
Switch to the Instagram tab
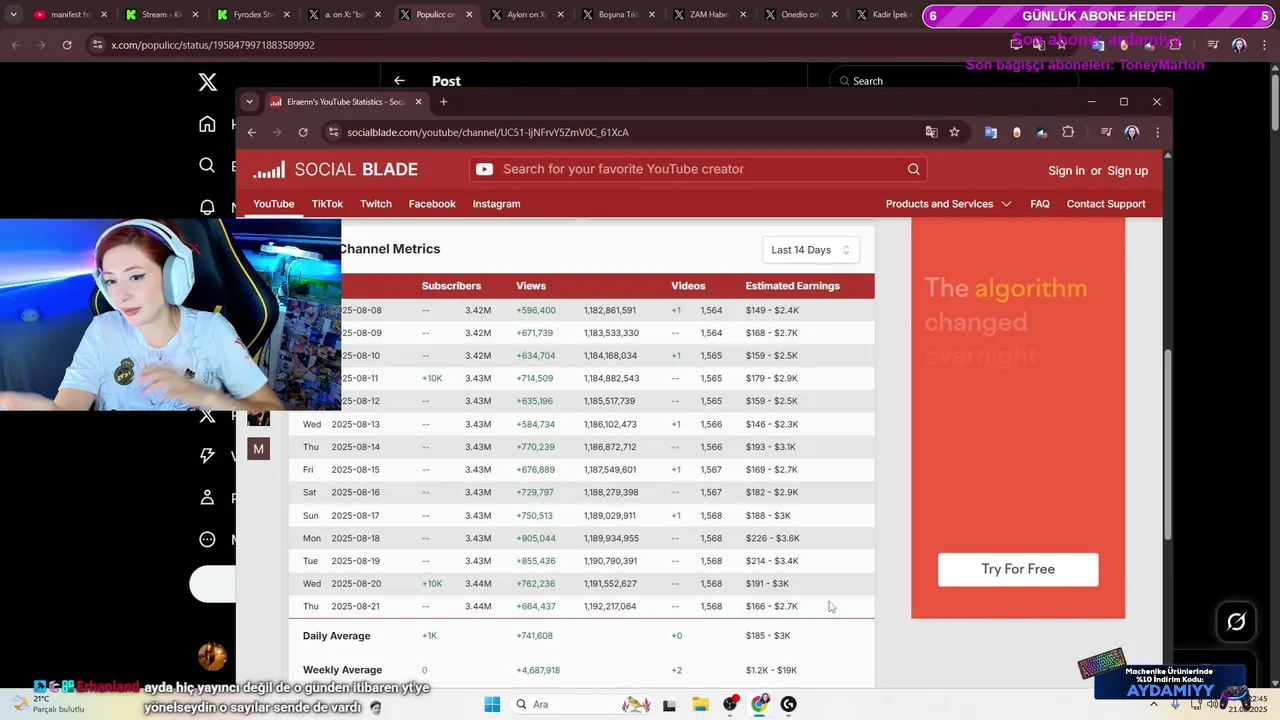(x=496, y=204)
